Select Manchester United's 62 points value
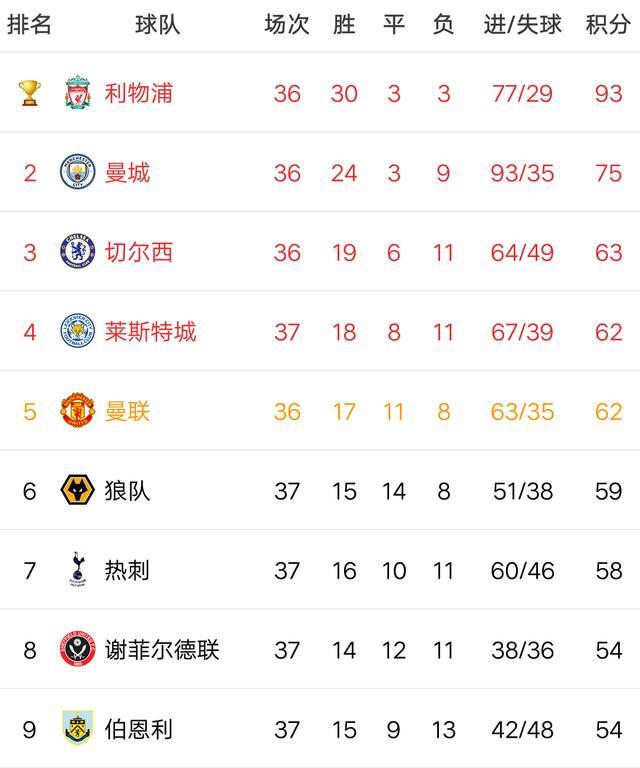The width and height of the screenshot is (640, 768). 608,411
